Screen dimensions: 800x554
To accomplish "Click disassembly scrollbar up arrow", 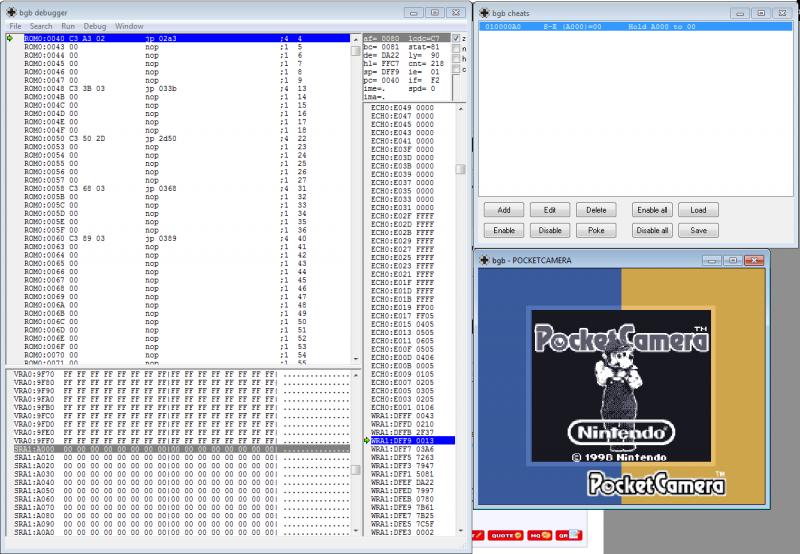I will 356,39.
